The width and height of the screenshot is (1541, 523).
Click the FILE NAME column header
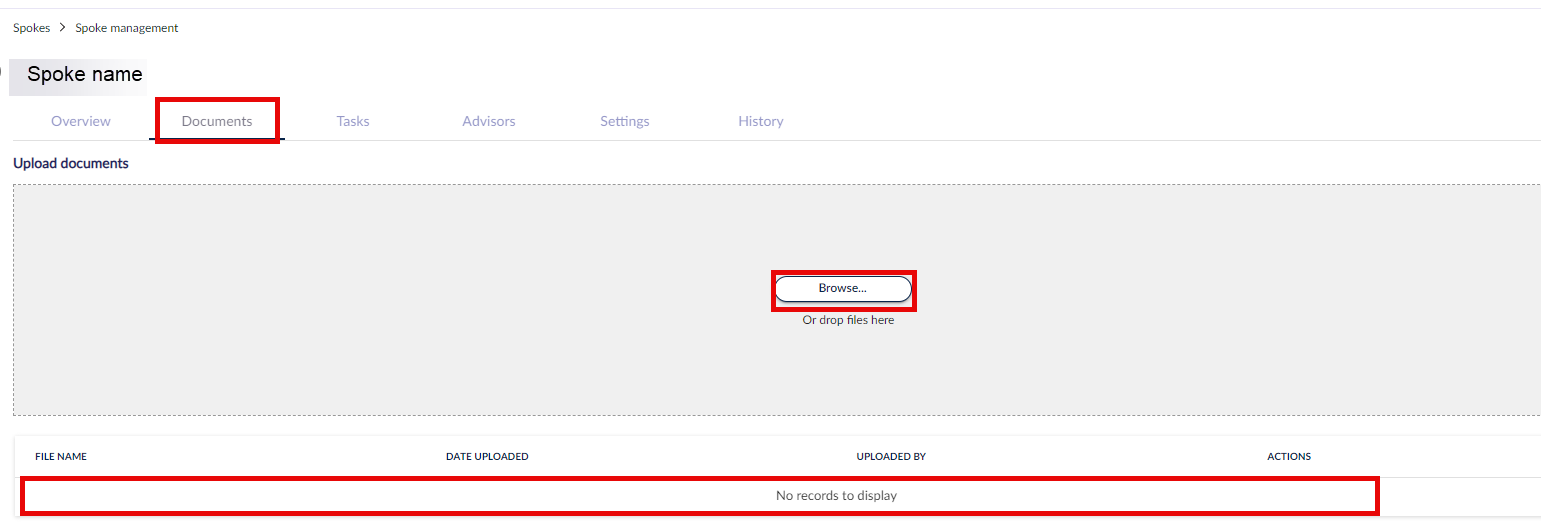click(61, 456)
